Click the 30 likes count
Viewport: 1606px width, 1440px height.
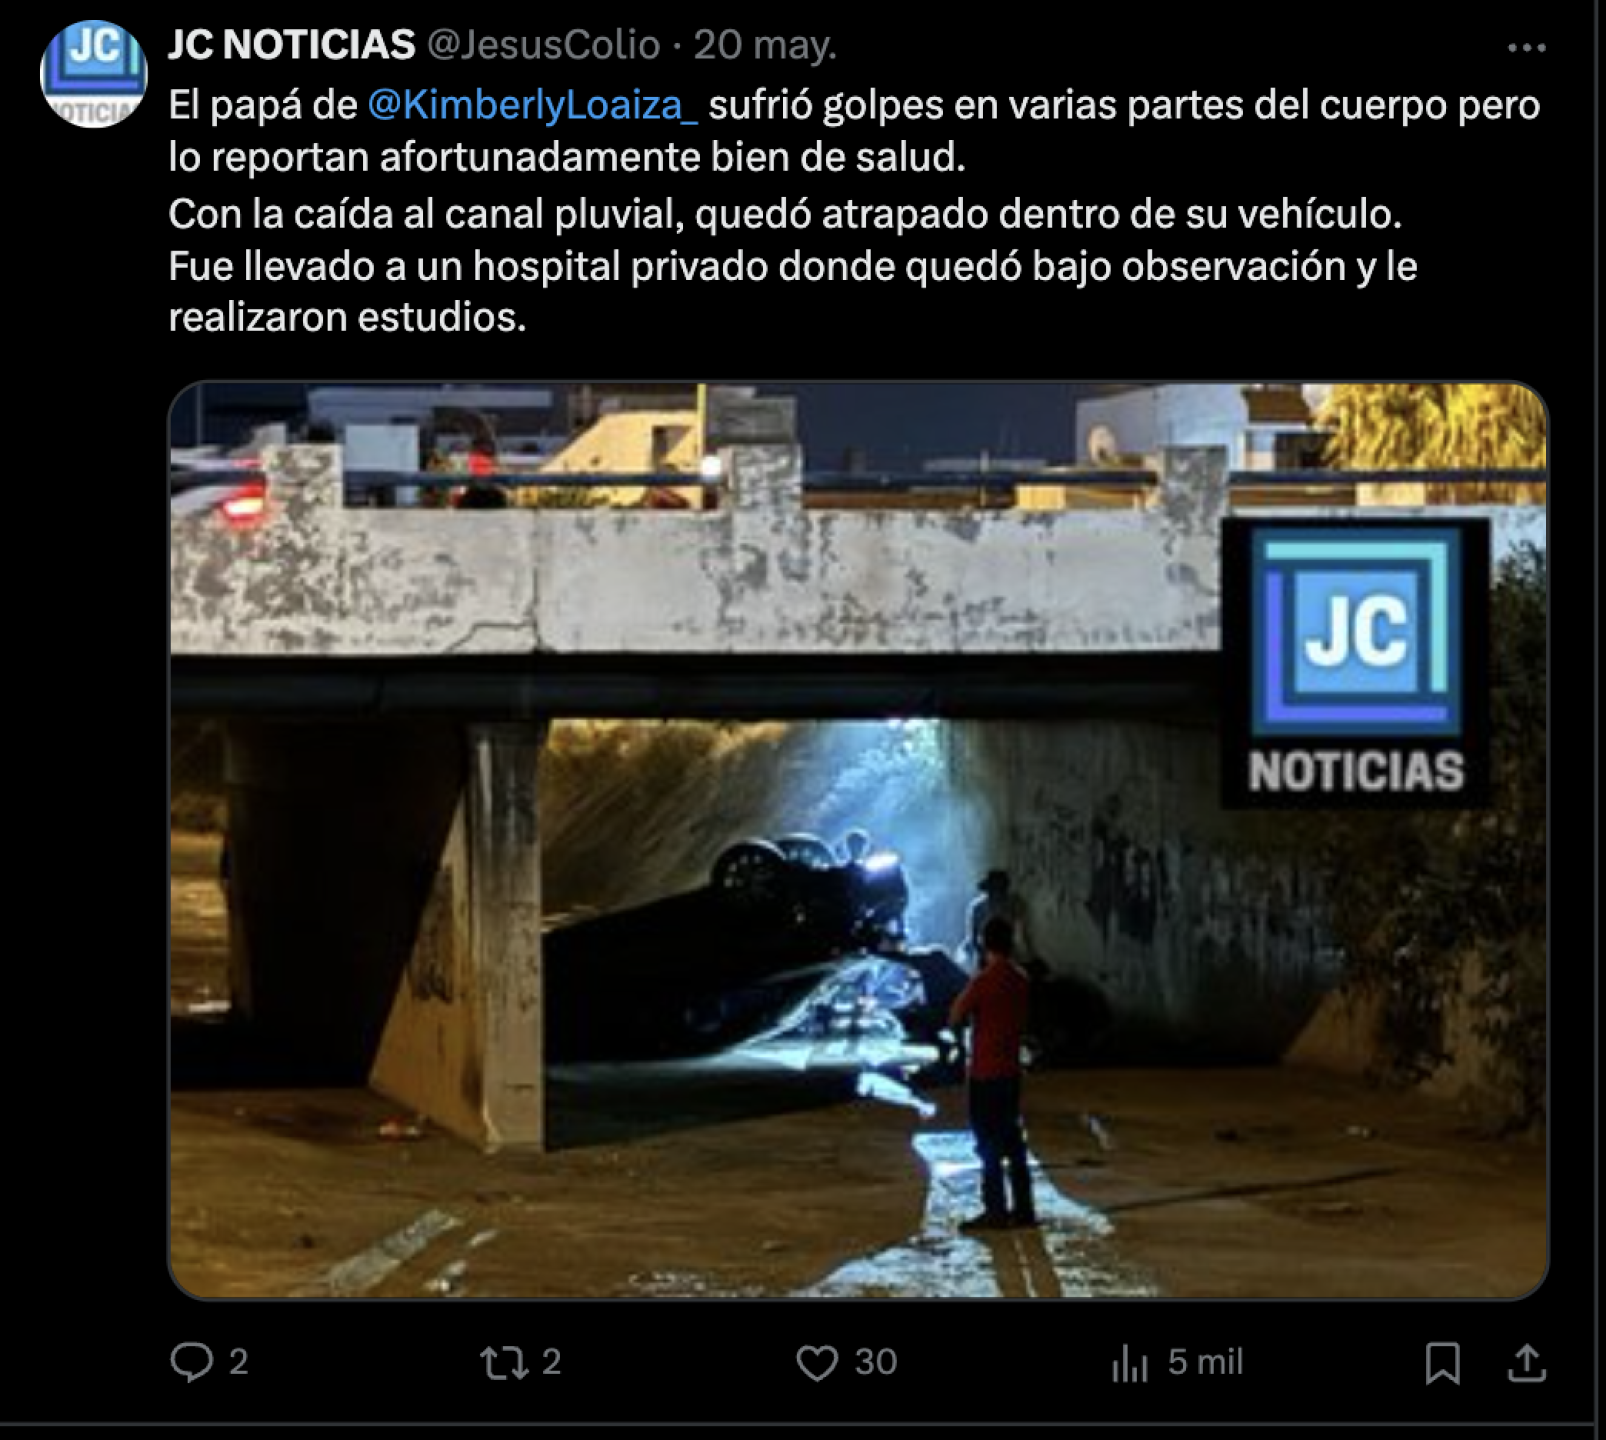(x=875, y=1362)
